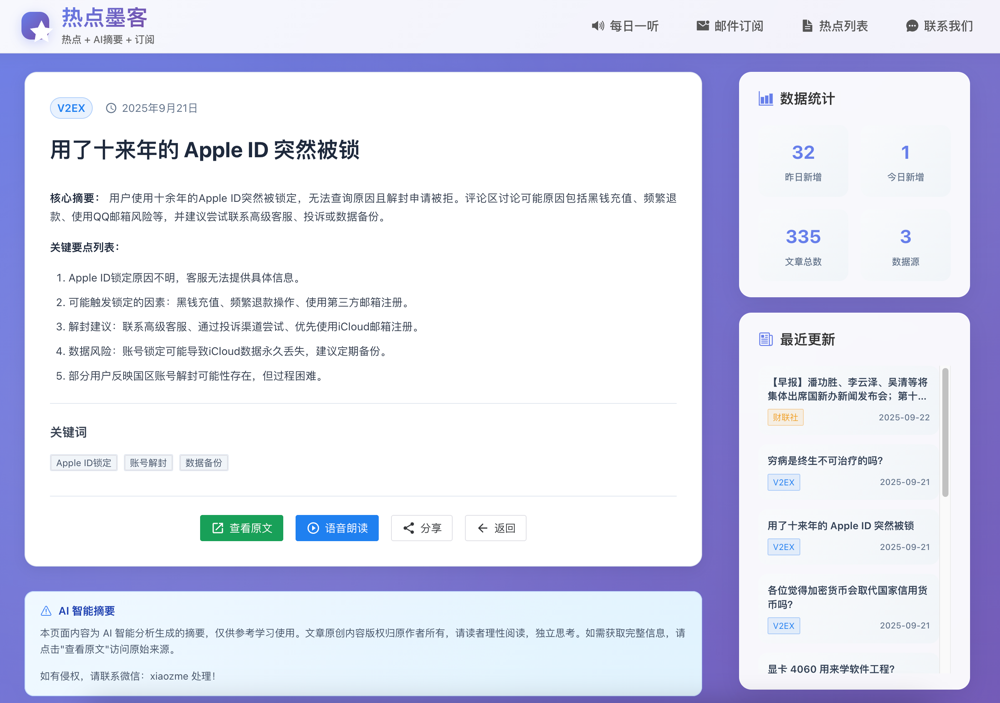Select the 账号解封 keyword tag
Image resolution: width=1000 pixels, height=703 pixels.
click(148, 463)
